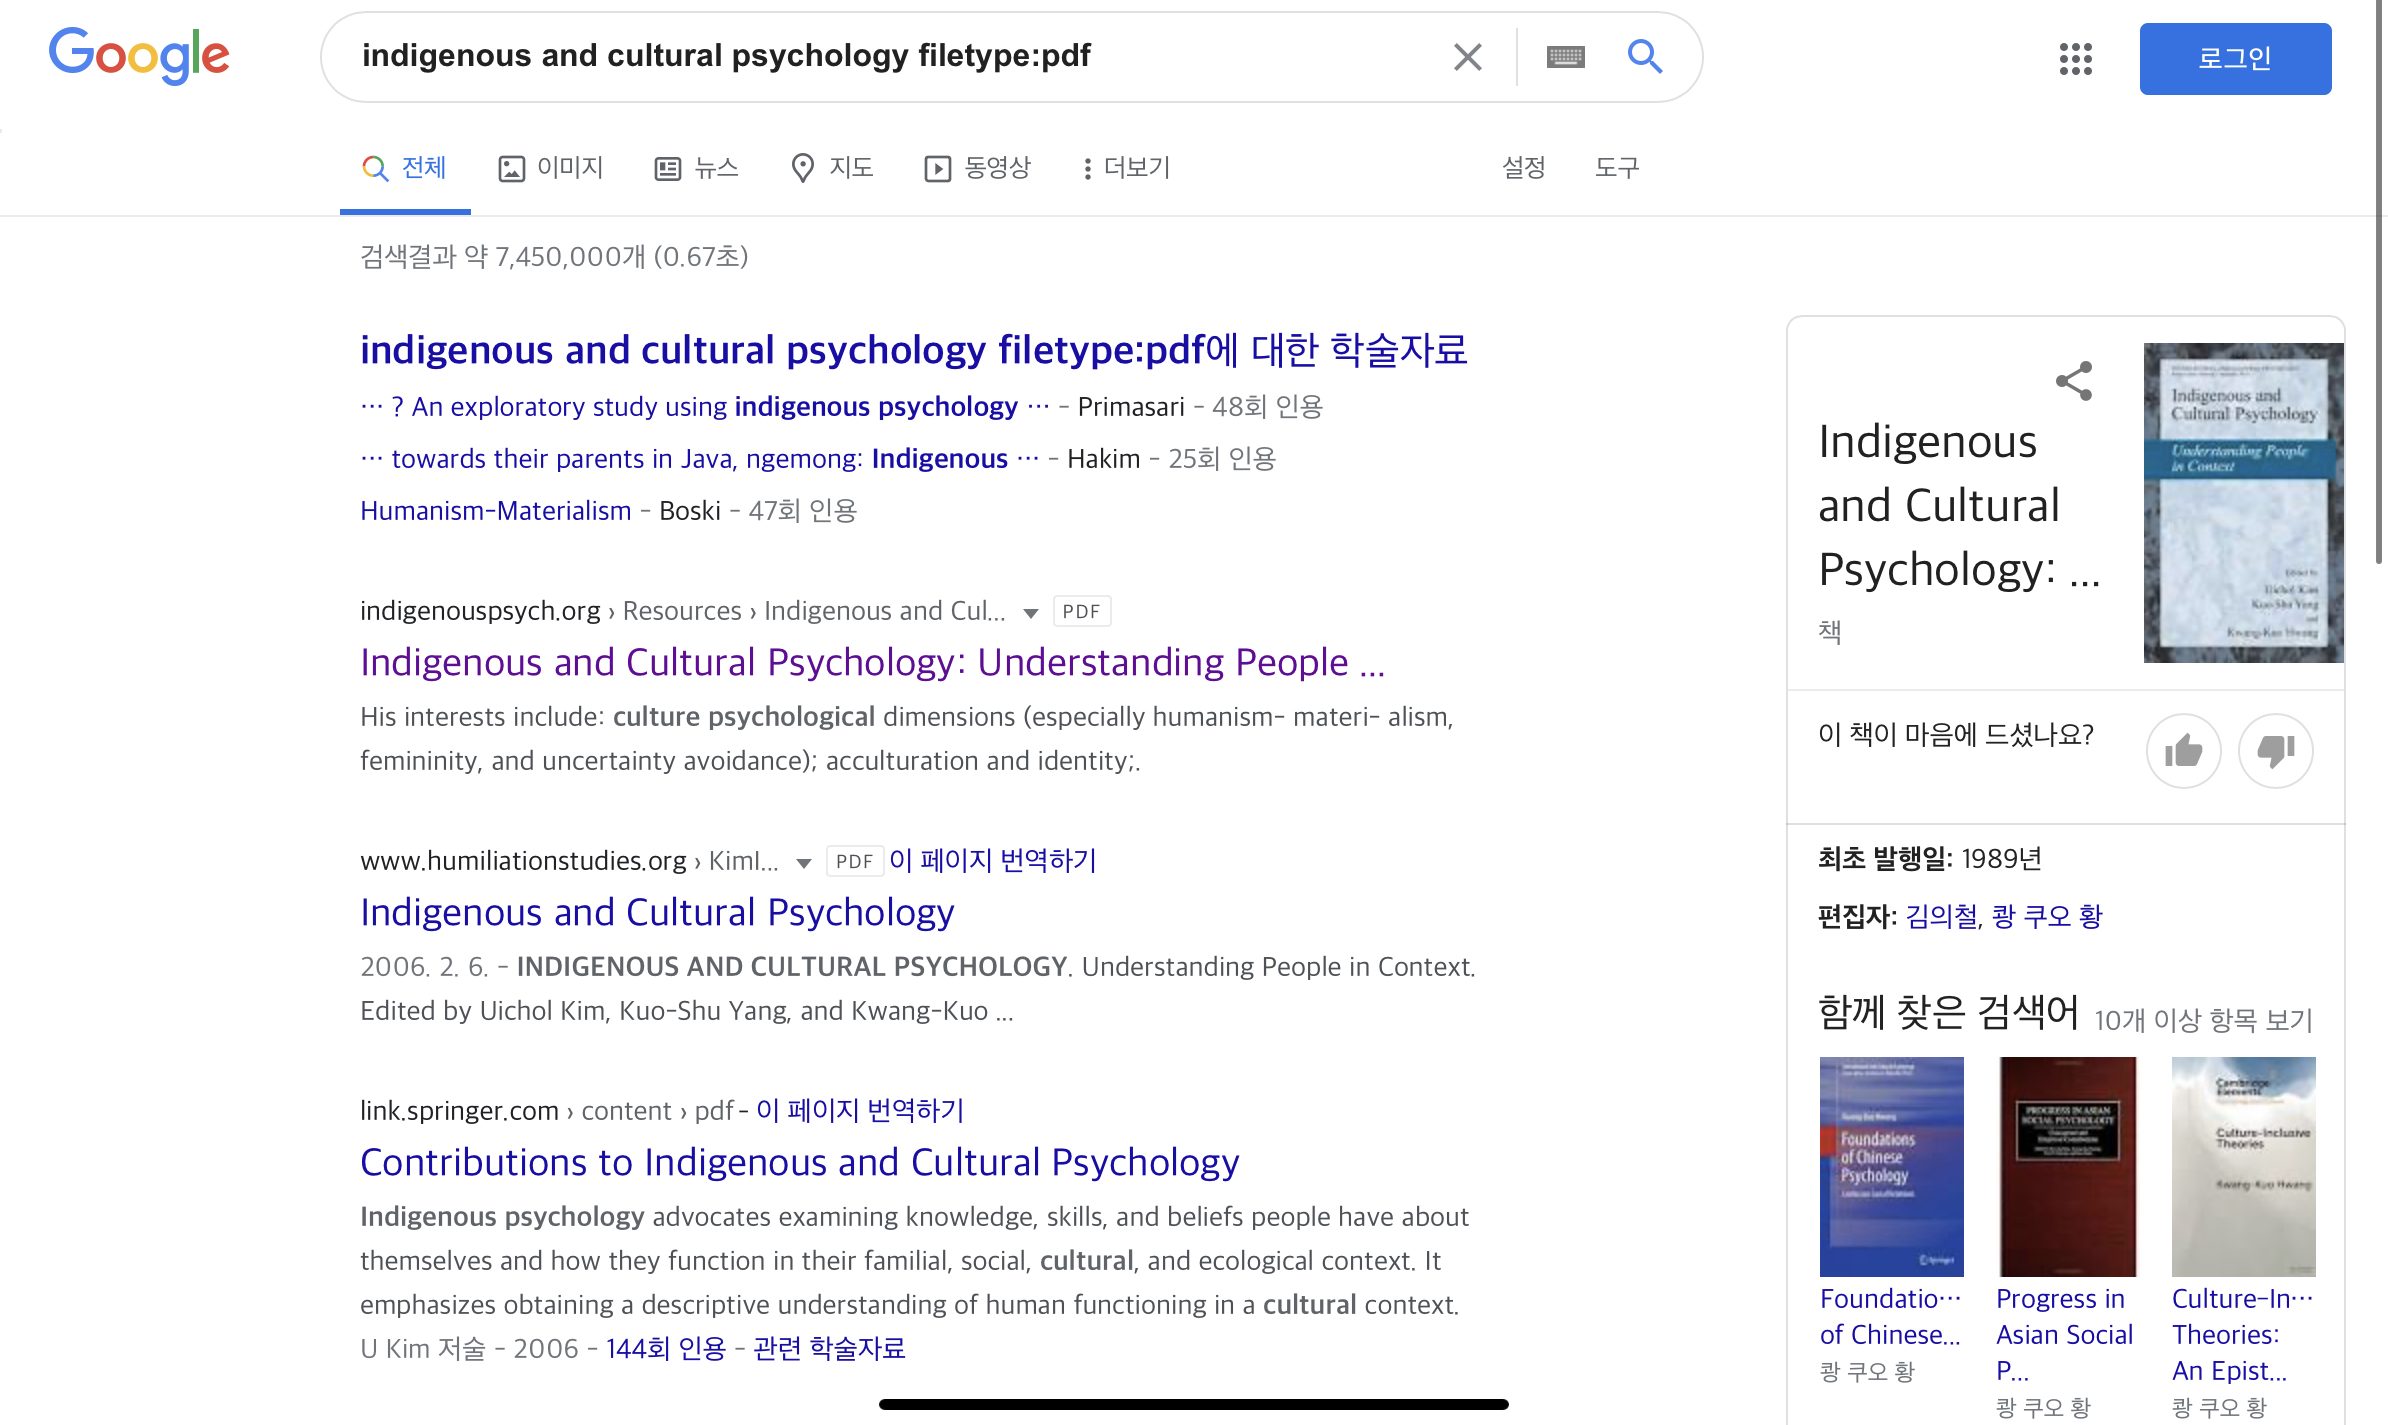Screen dimensions: 2388x1425
Task: Expand dropdown arrow beside indigenouspsych.org result
Action: pyautogui.click(x=1030, y=613)
